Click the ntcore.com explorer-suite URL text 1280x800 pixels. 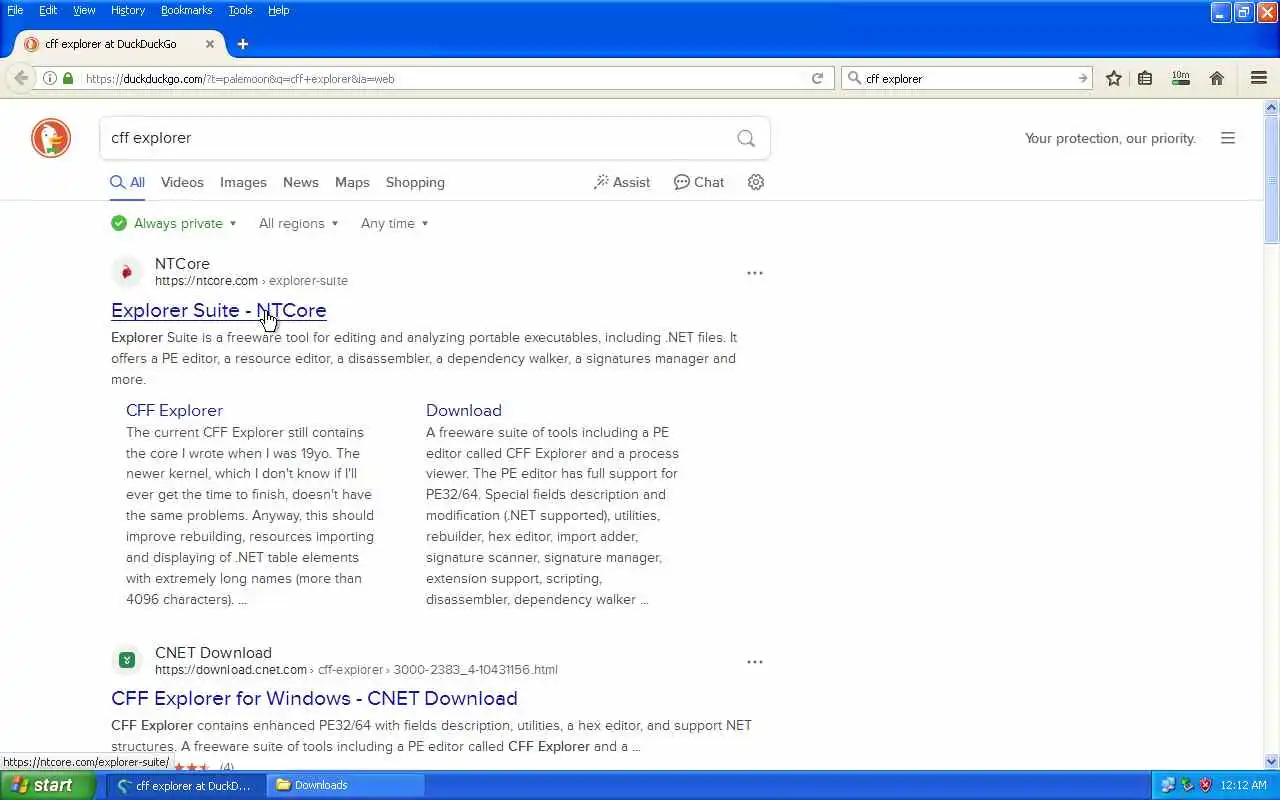251,281
